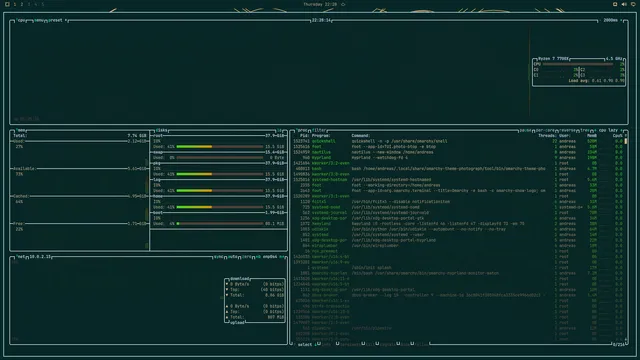
Task: Click the kill option in proc footer
Action: point(370,344)
